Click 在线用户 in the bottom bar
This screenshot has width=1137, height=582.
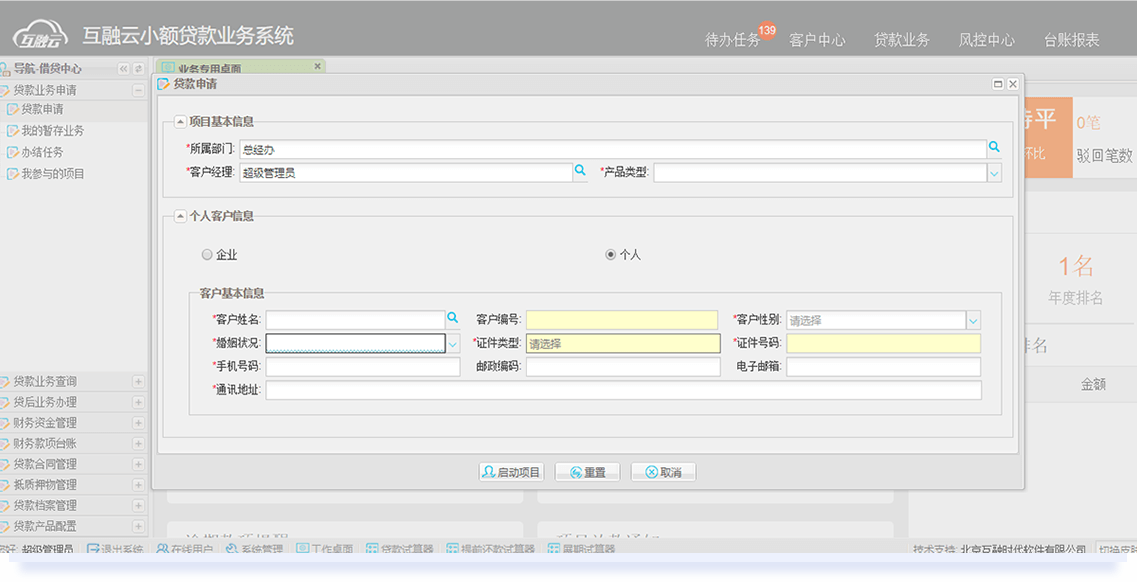pyautogui.click(x=185, y=549)
